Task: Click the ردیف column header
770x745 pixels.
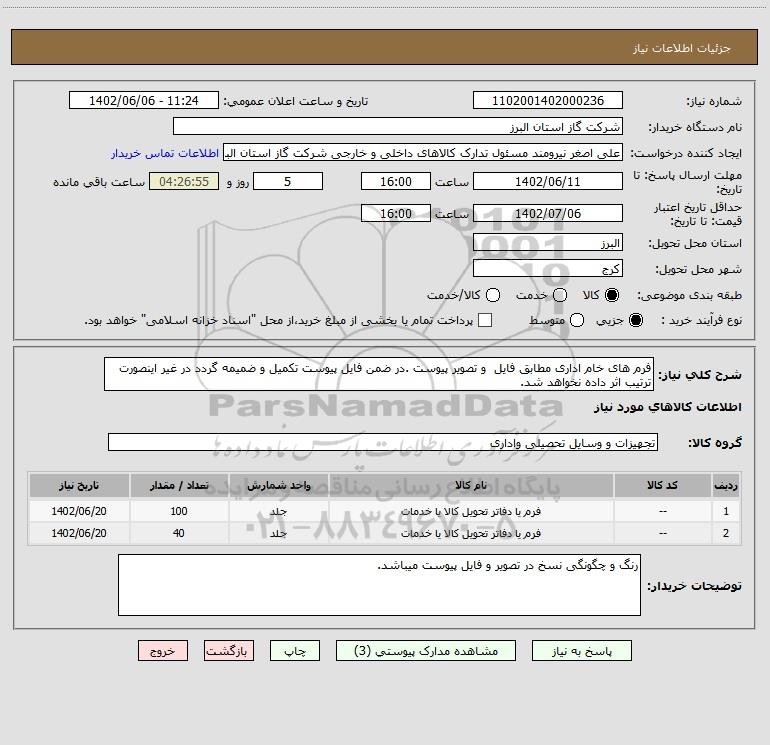Action: coord(726,485)
